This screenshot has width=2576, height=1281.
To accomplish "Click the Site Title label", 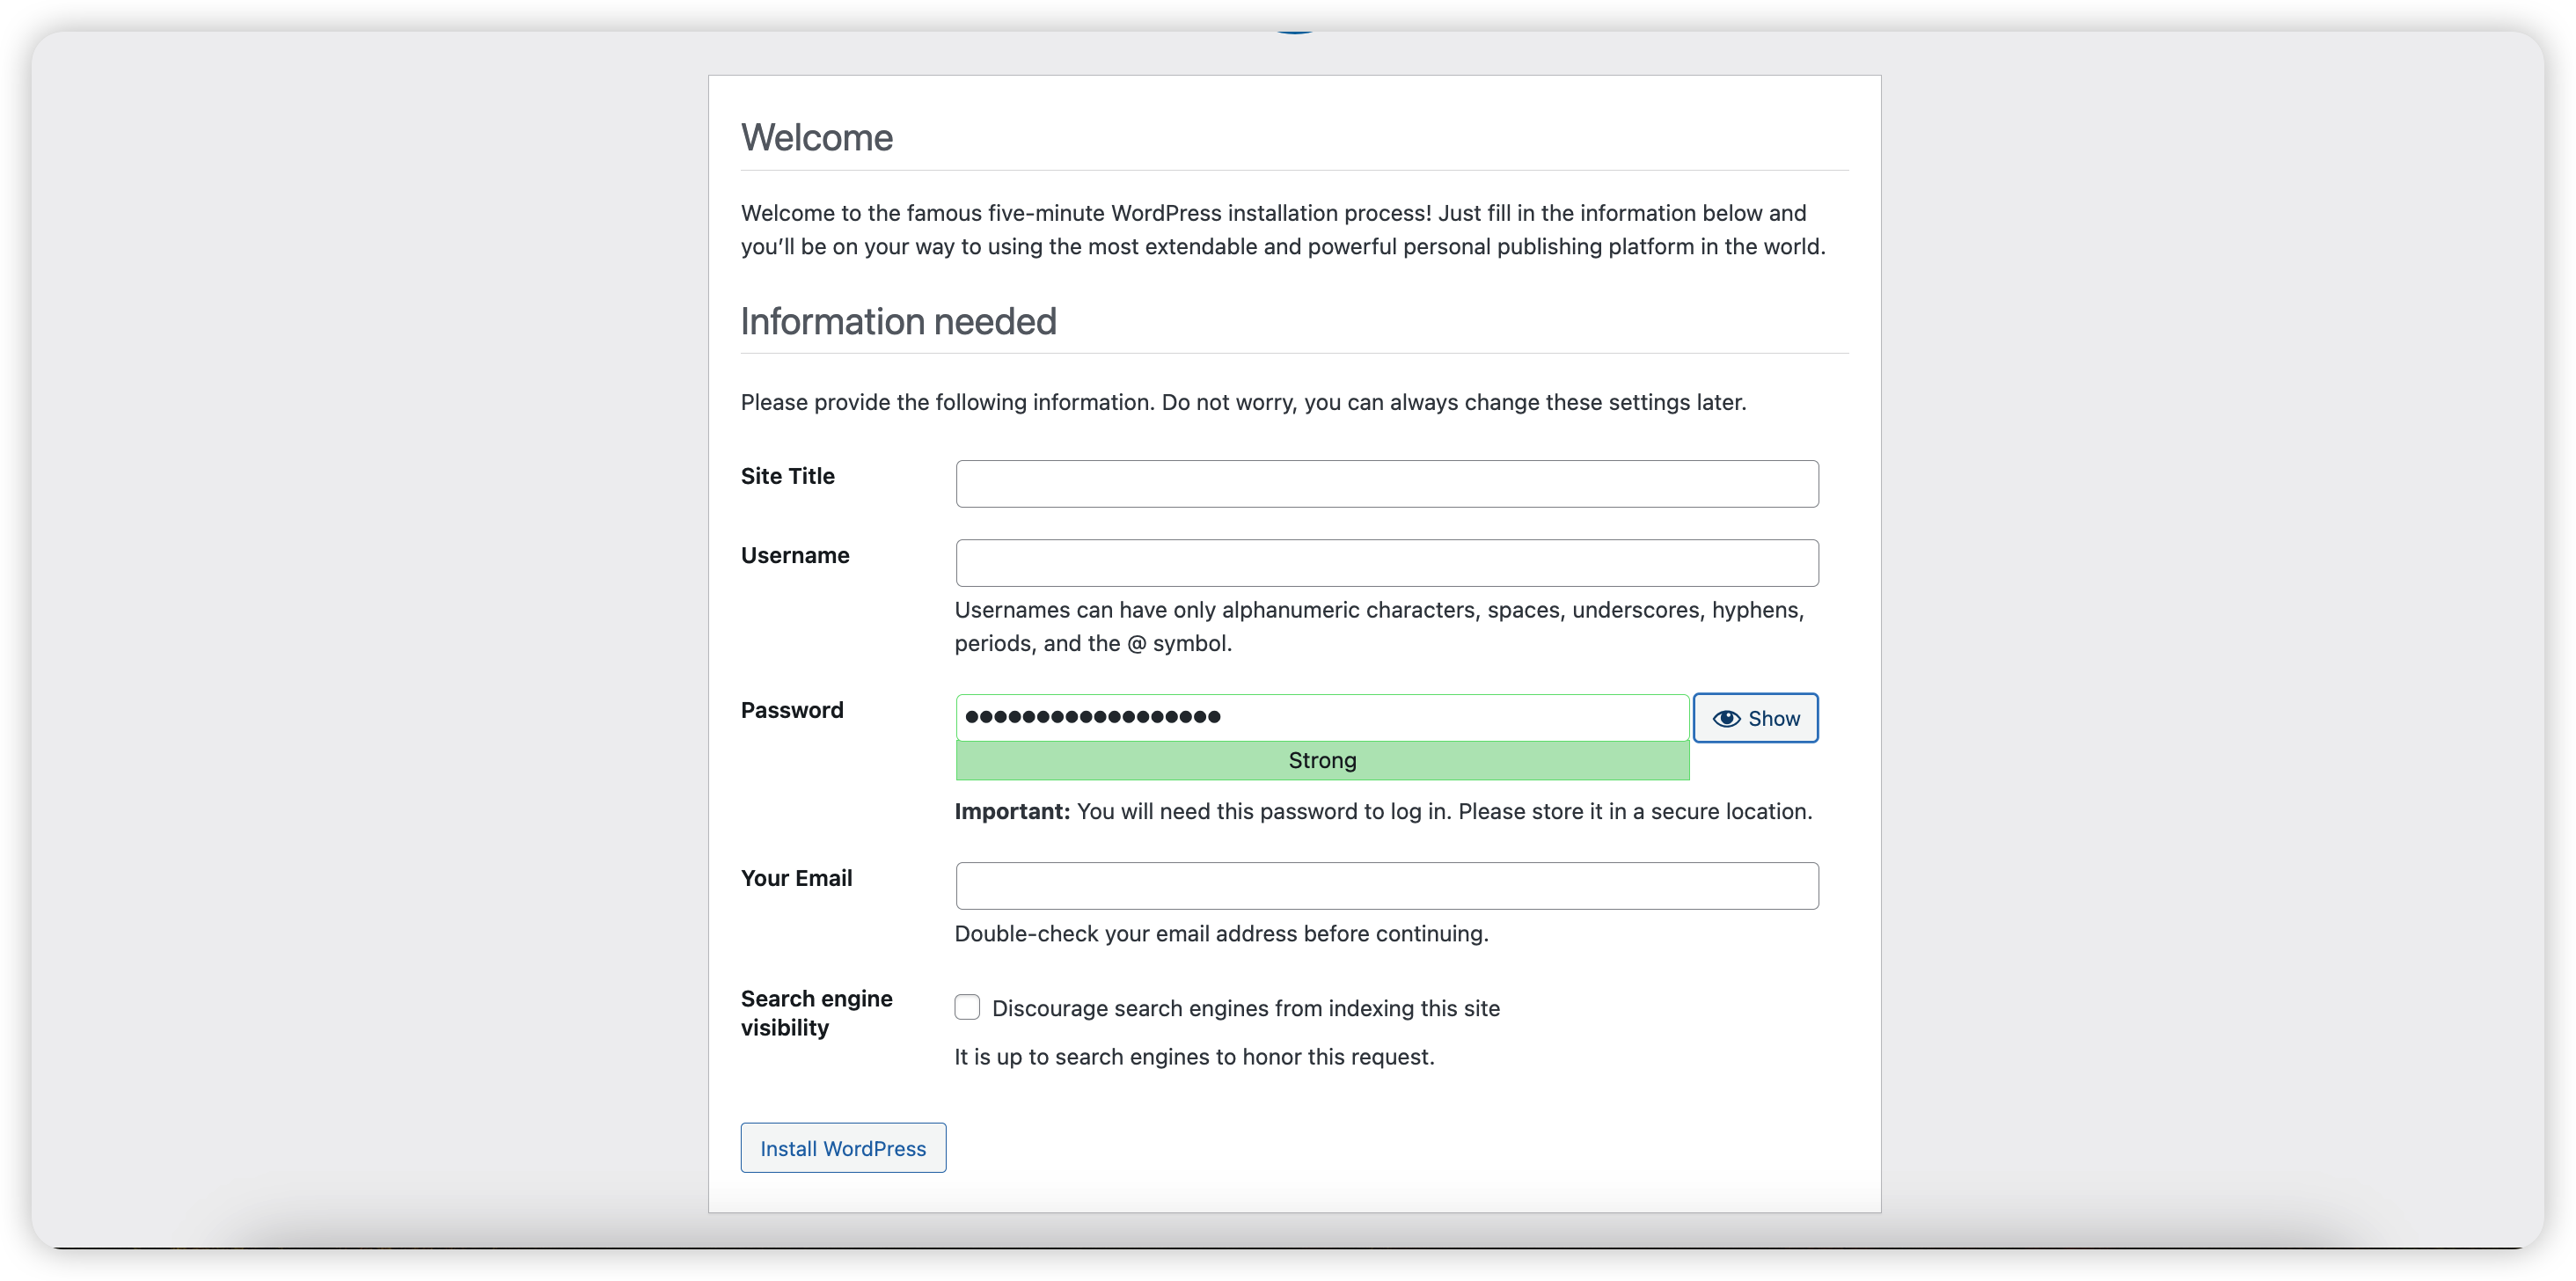I will [787, 476].
